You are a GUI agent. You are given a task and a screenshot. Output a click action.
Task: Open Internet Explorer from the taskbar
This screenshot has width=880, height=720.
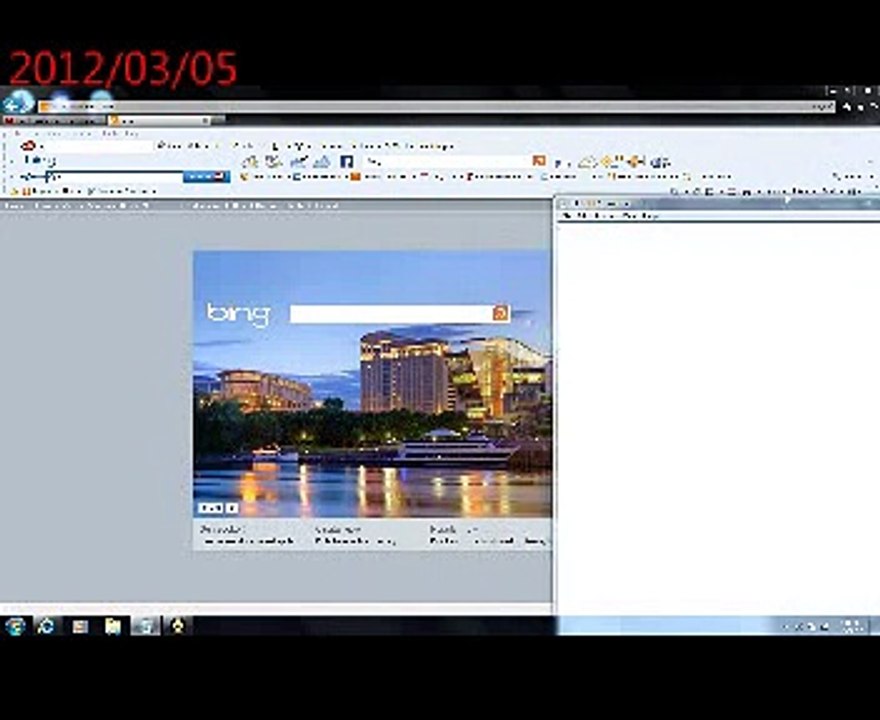pyautogui.click(x=46, y=625)
